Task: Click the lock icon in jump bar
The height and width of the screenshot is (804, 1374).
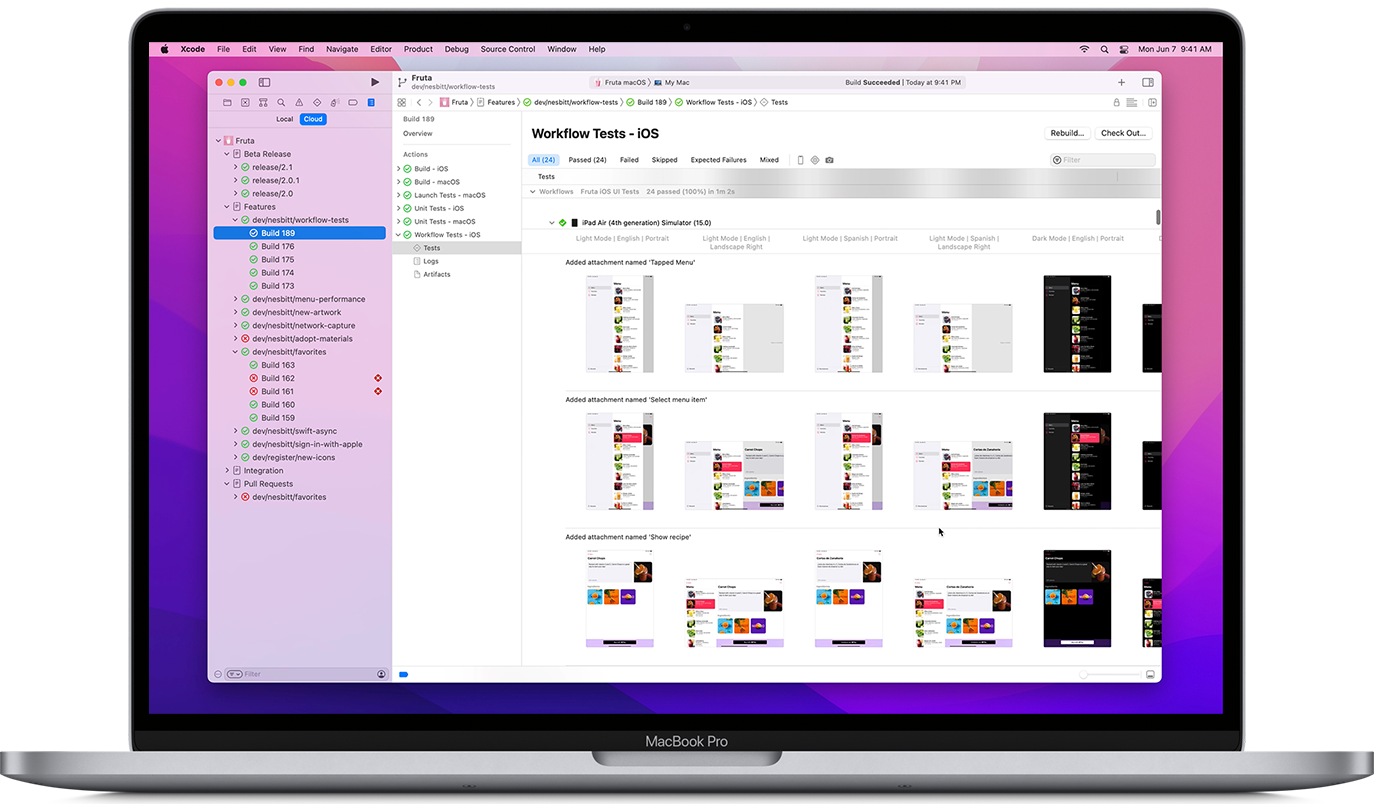Action: point(1116,102)
